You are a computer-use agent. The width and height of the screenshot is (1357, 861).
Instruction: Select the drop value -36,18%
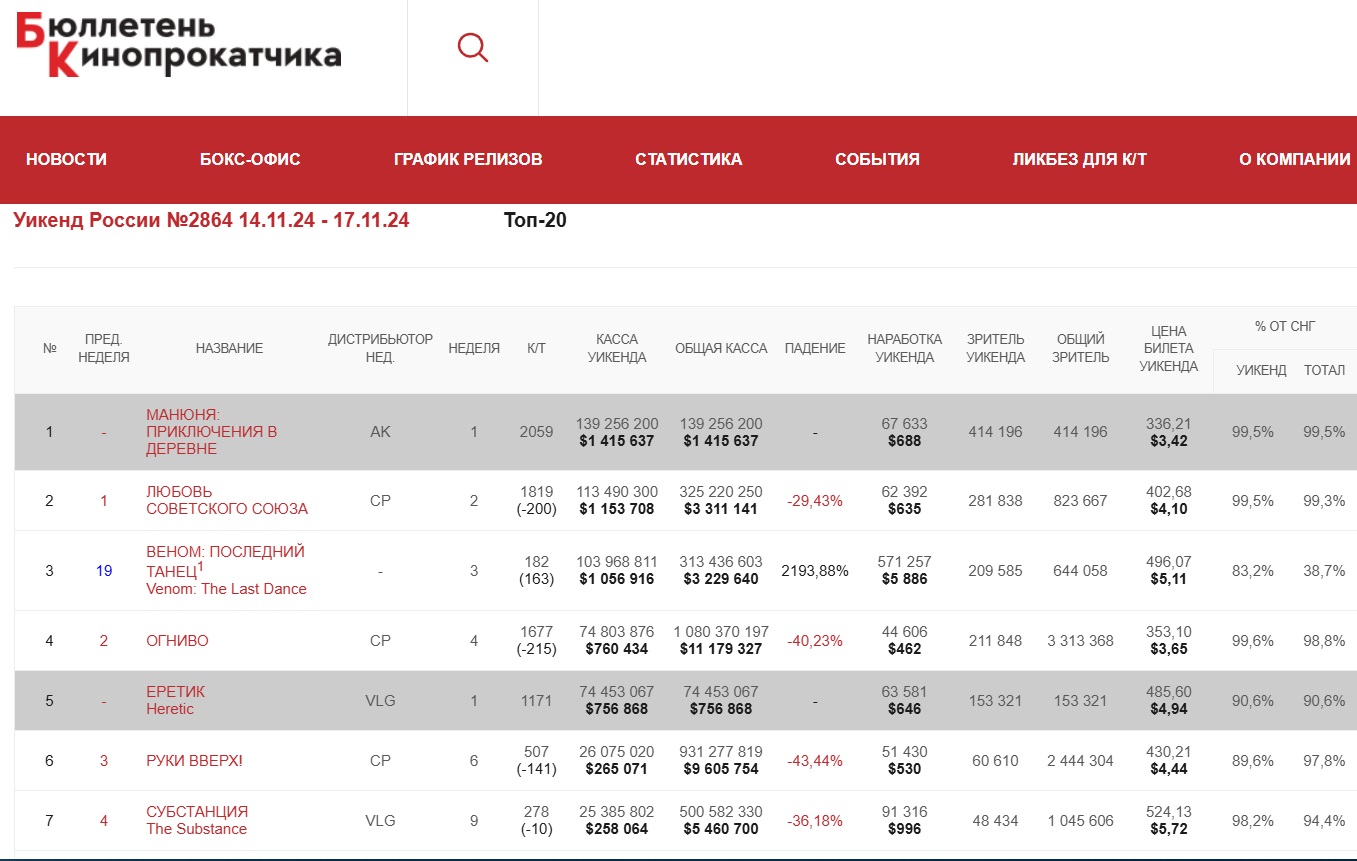[x=814, y=821]
